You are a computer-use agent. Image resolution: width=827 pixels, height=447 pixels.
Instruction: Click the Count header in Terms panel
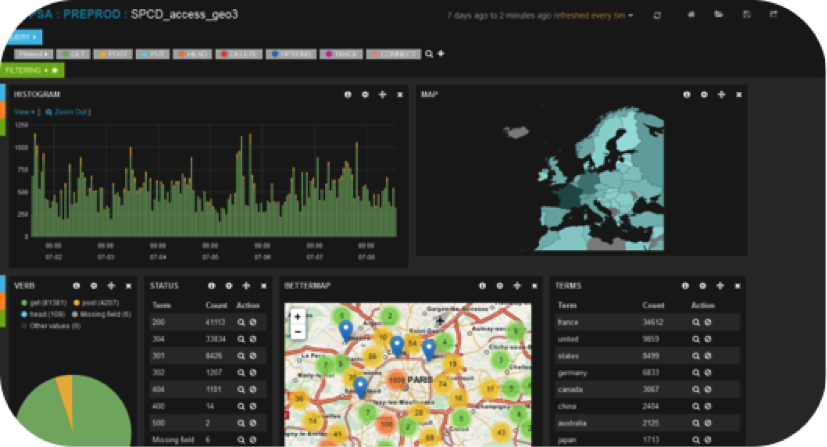(x=653, y=305)
